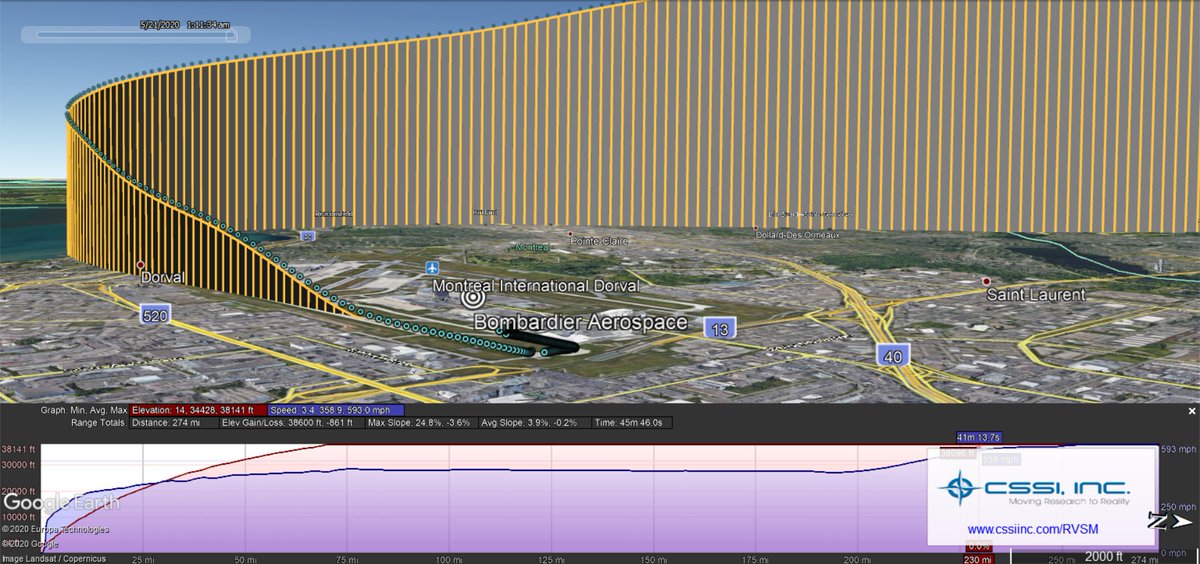The image size is (1200, 564).
Task: Click the Google Earth logo
Action: pos(62,501)
